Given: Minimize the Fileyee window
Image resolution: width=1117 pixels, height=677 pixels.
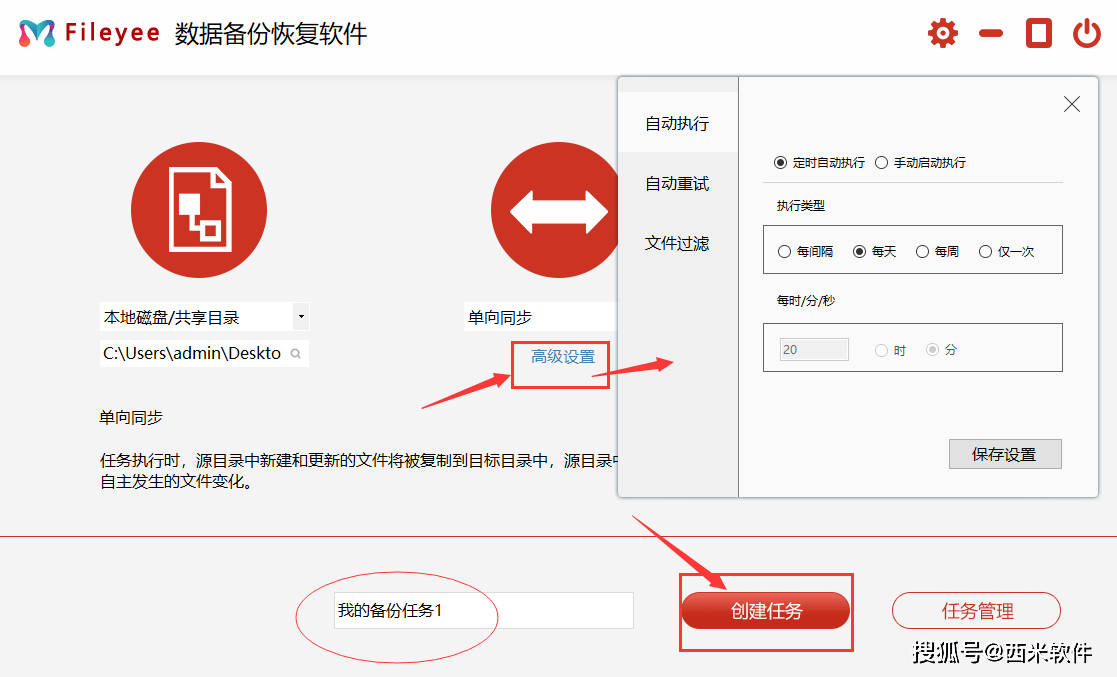Looking at the screenshot, I should click(x=991, y=33).
